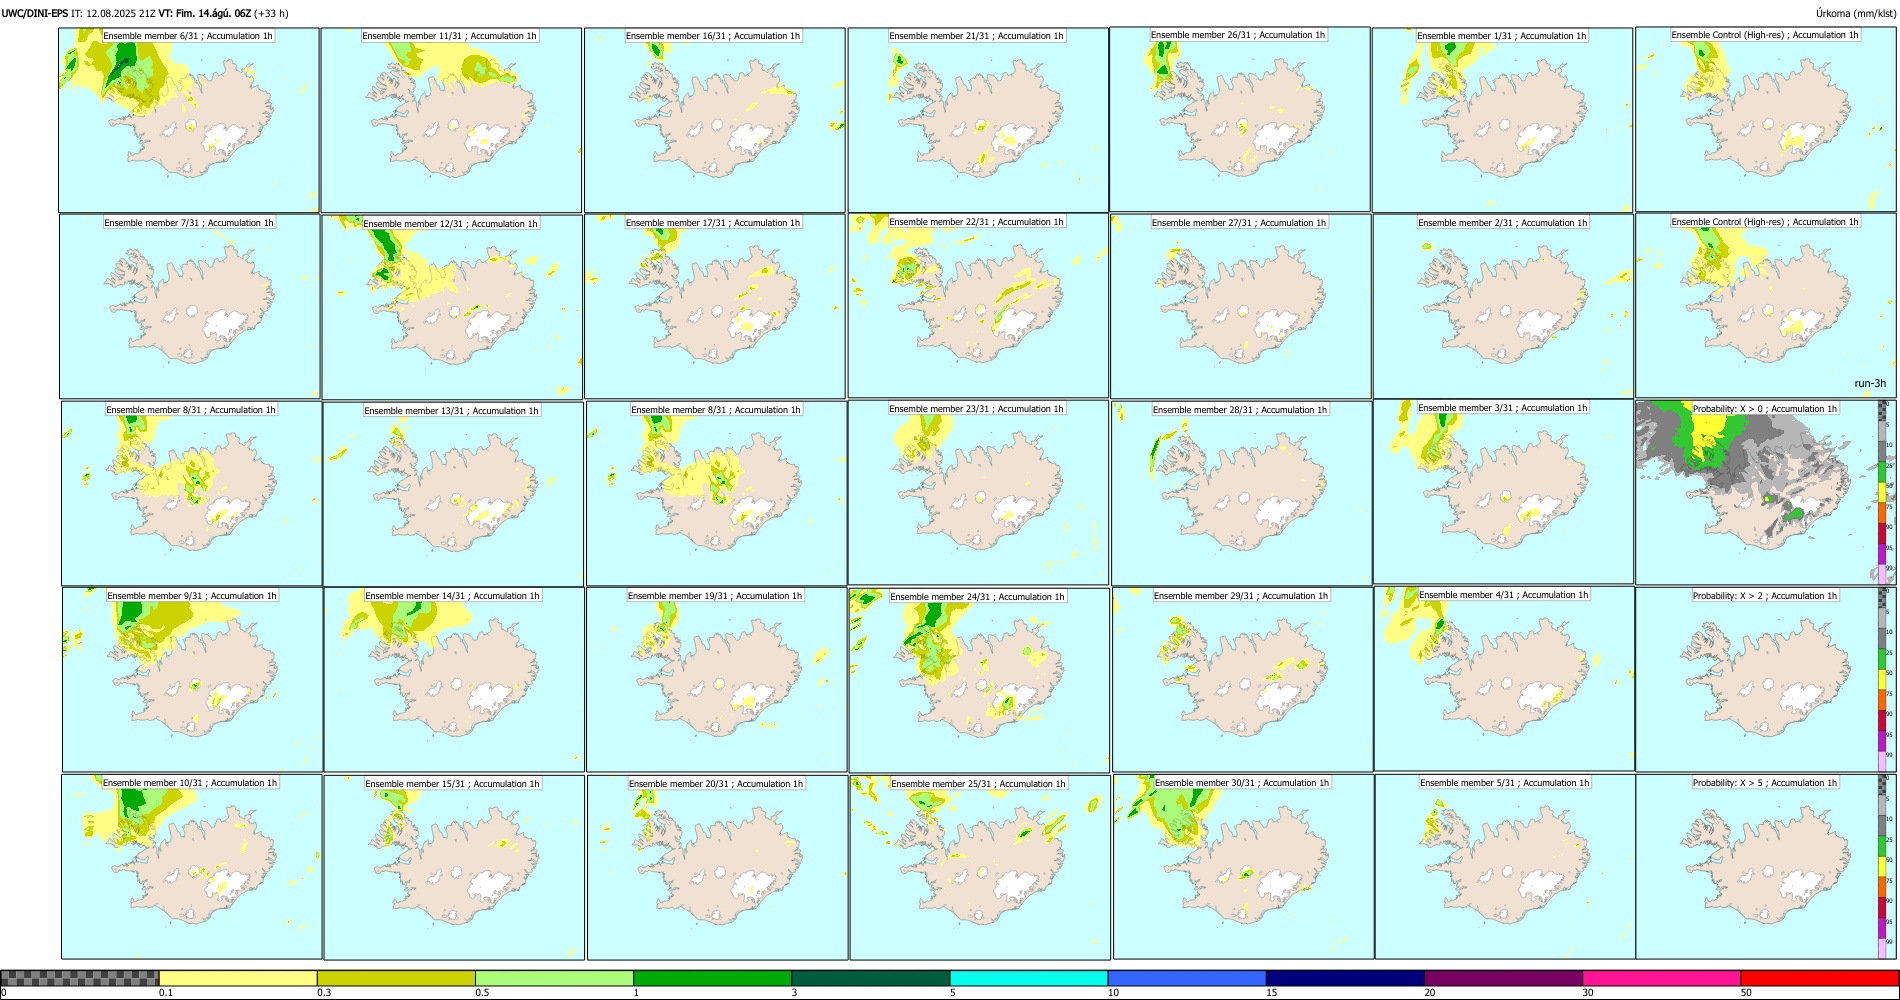Click the Ensemble member 9/31 map panel

point(192,679)
